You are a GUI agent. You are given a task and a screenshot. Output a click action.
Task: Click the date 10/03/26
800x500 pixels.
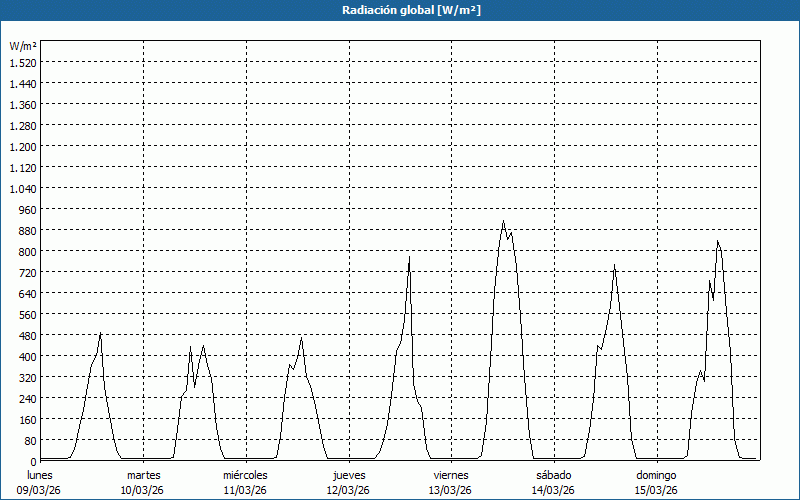pos(142,490)
